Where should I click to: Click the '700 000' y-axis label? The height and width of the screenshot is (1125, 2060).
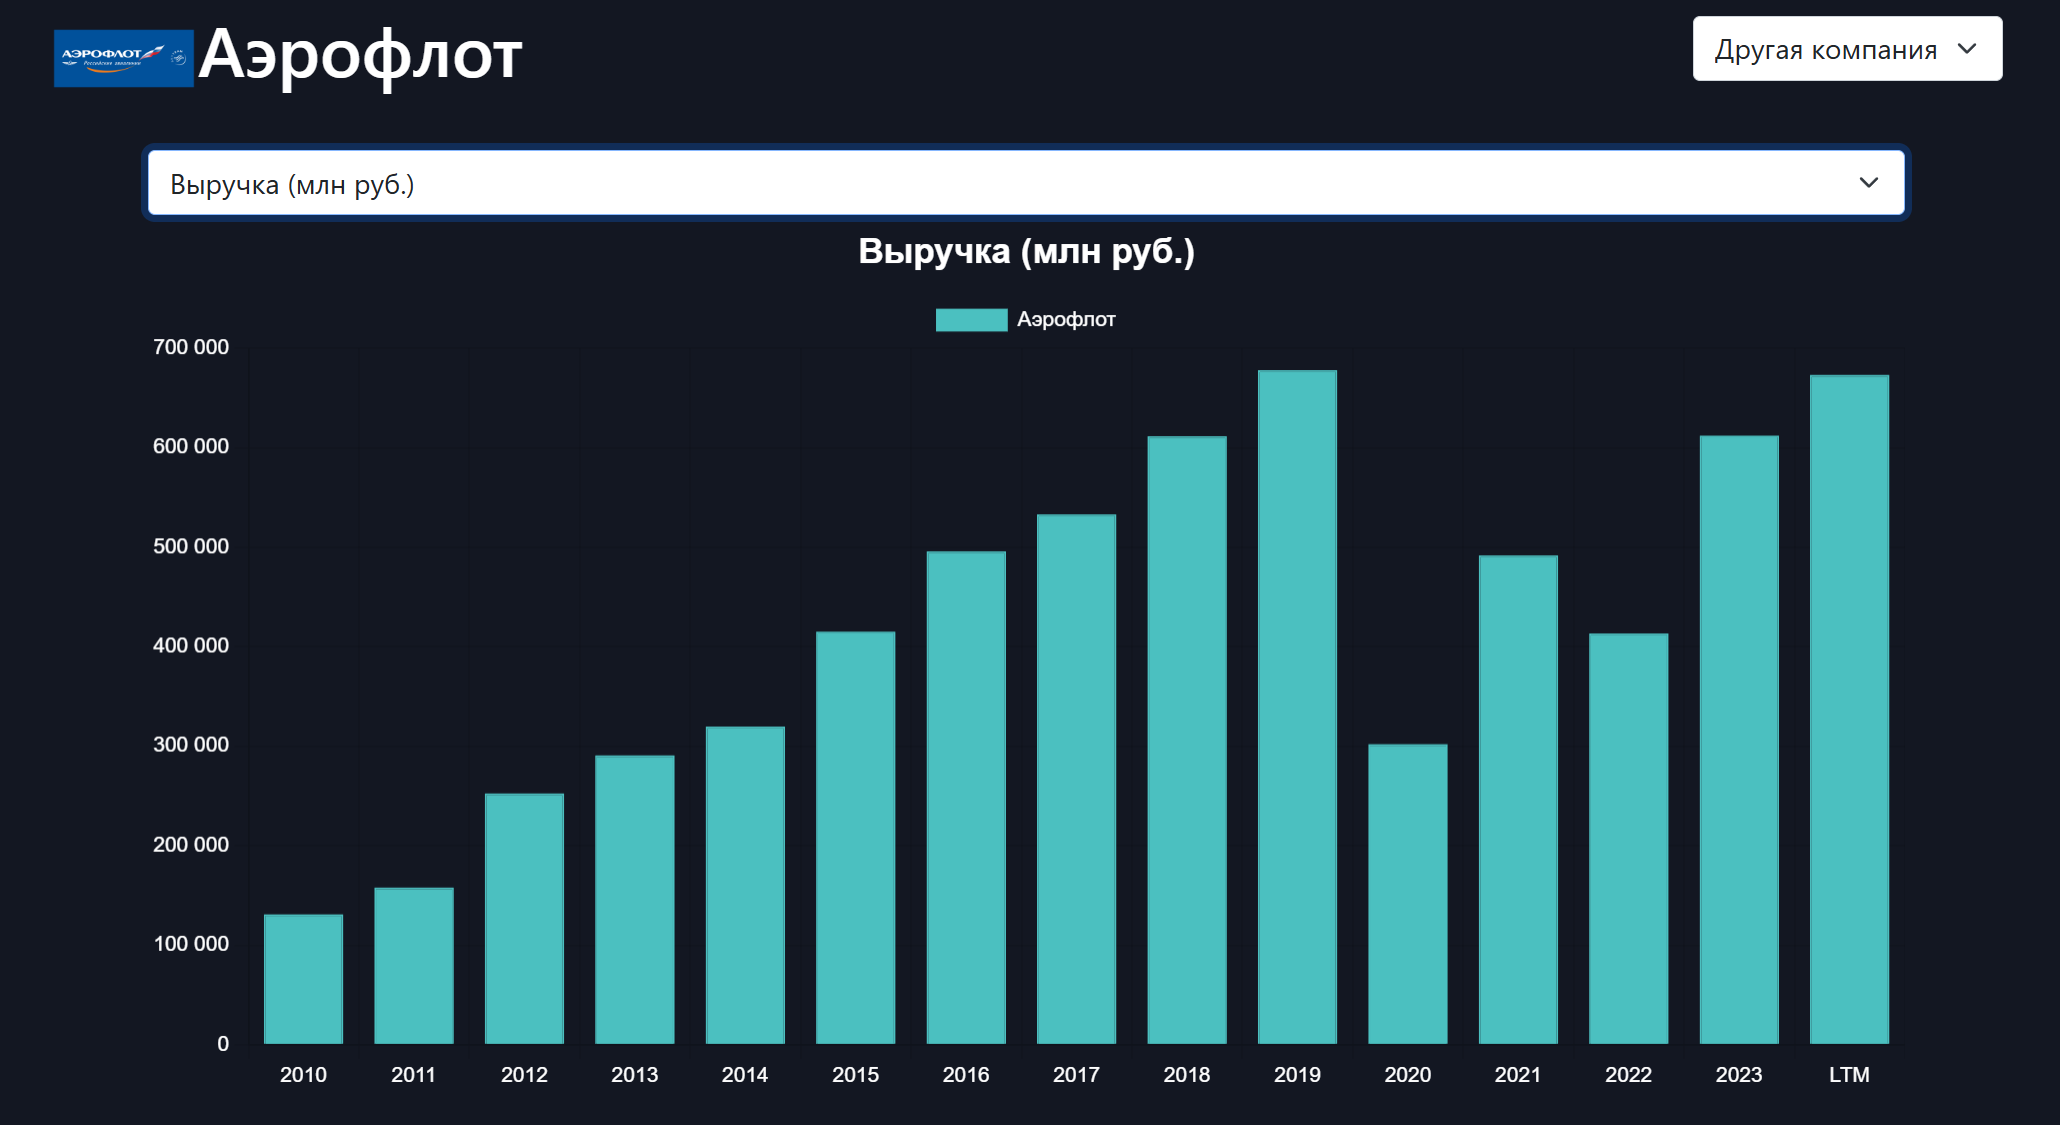(191, 347)
